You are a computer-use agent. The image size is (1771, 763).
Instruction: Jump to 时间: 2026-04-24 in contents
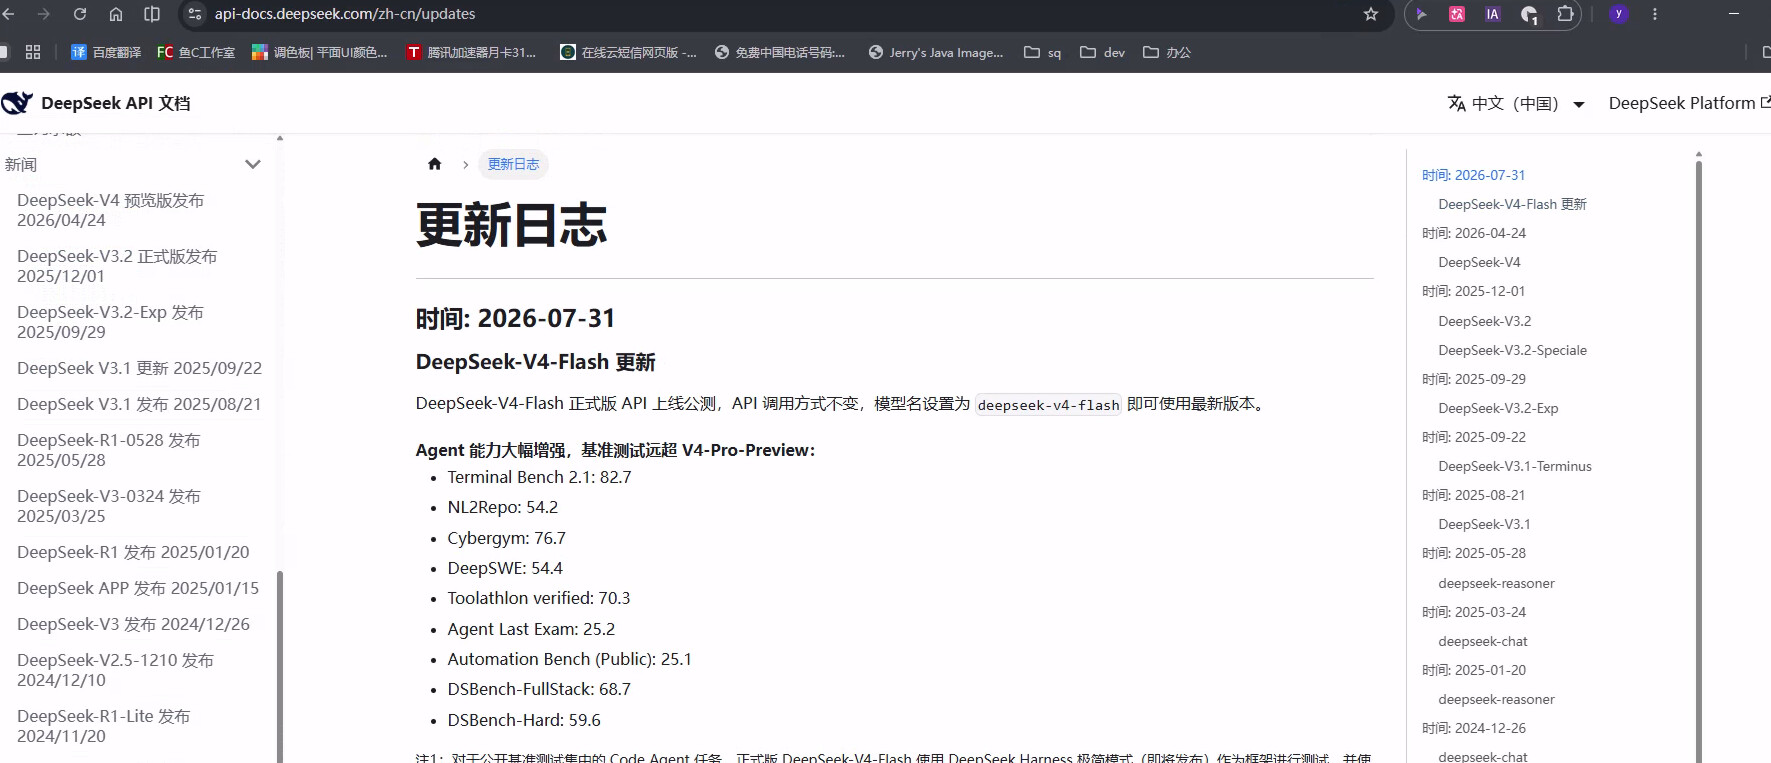[1474, 233]
